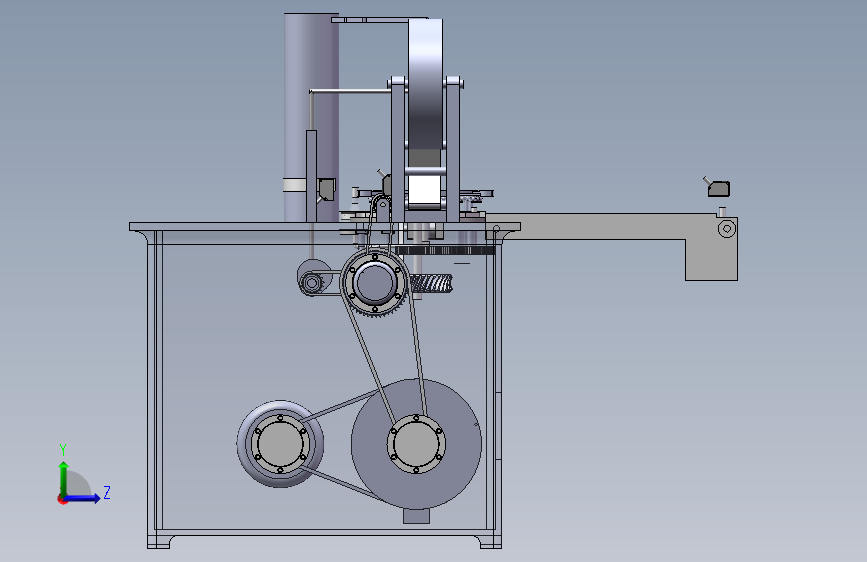The height and width of the screenshot is (562, 867).
Task: Select the gray extension arm on the right
Action: click(614, 227)
